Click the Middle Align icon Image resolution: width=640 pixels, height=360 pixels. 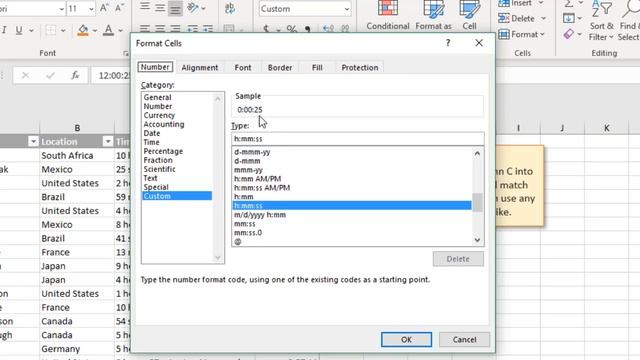tap(160, 7)
